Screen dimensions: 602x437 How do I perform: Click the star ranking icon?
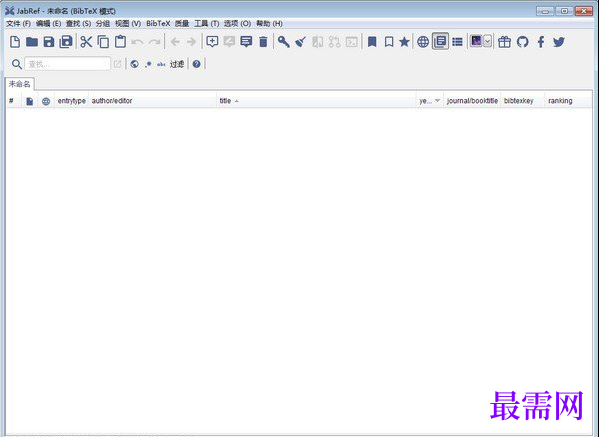point(404,42)
